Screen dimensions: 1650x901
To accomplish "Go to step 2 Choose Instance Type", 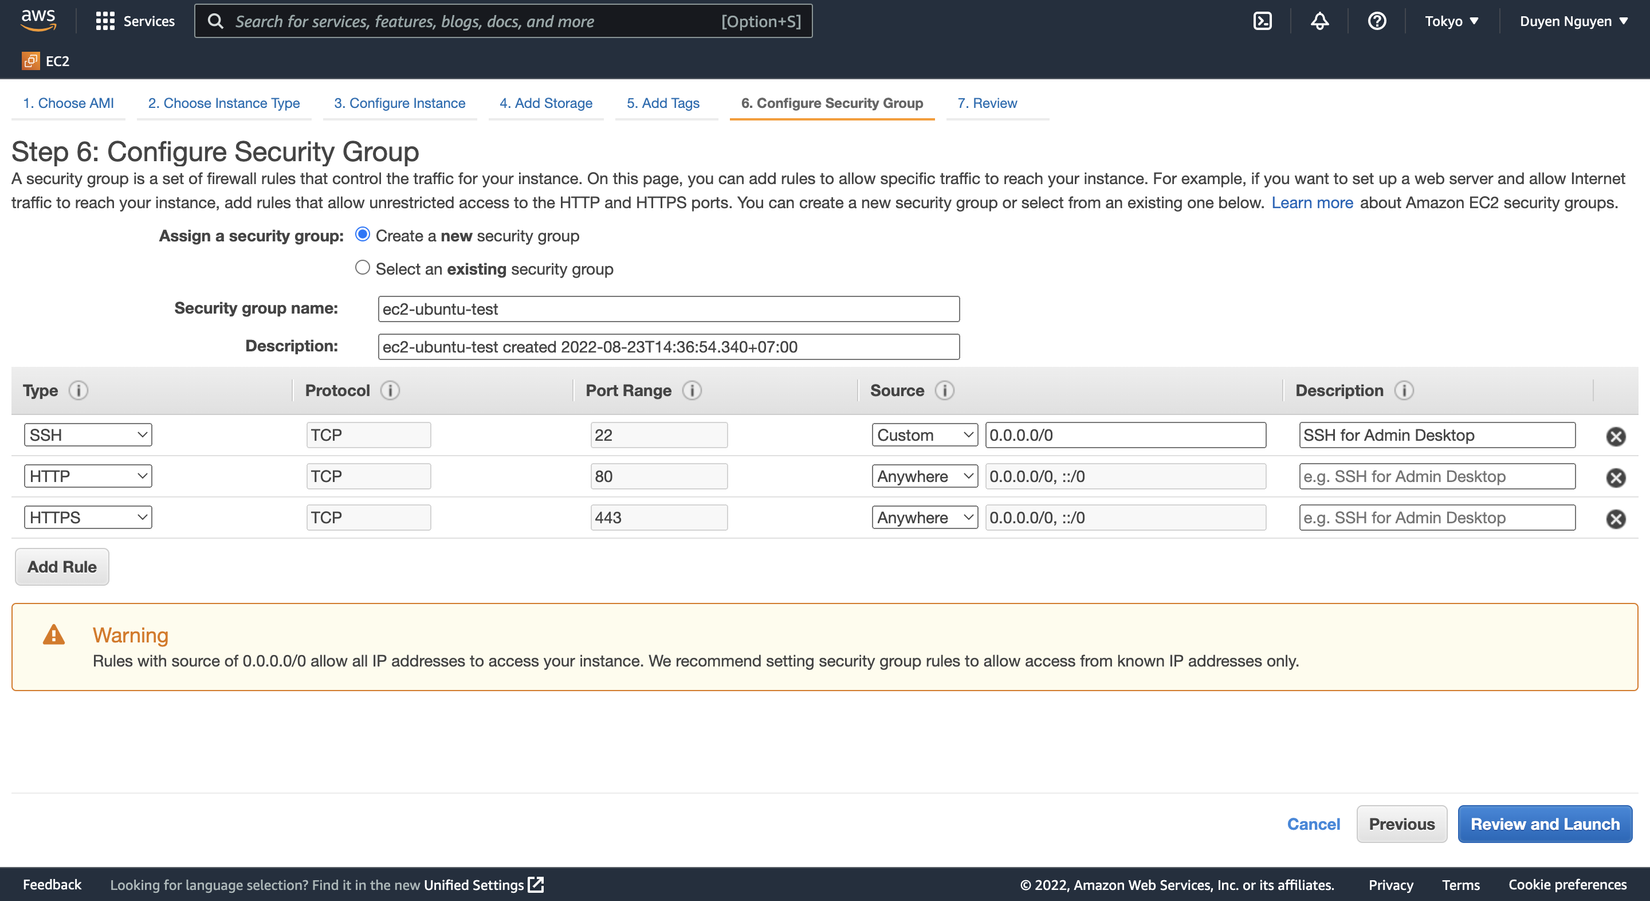I will (224, 103).
